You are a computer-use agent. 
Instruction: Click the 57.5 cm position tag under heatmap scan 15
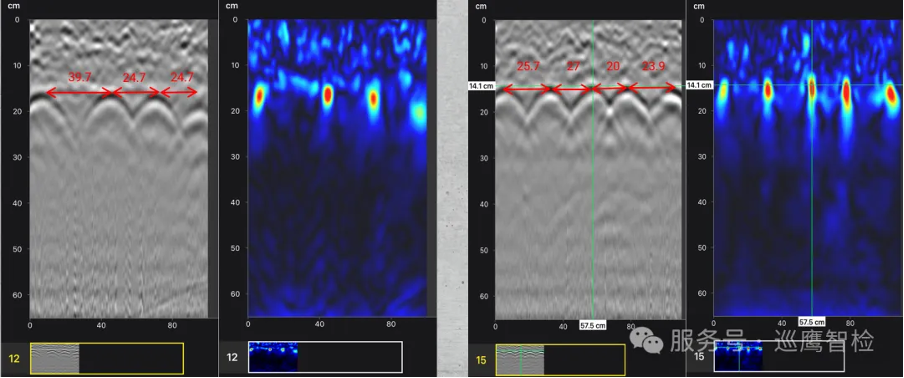click(812, 321)
